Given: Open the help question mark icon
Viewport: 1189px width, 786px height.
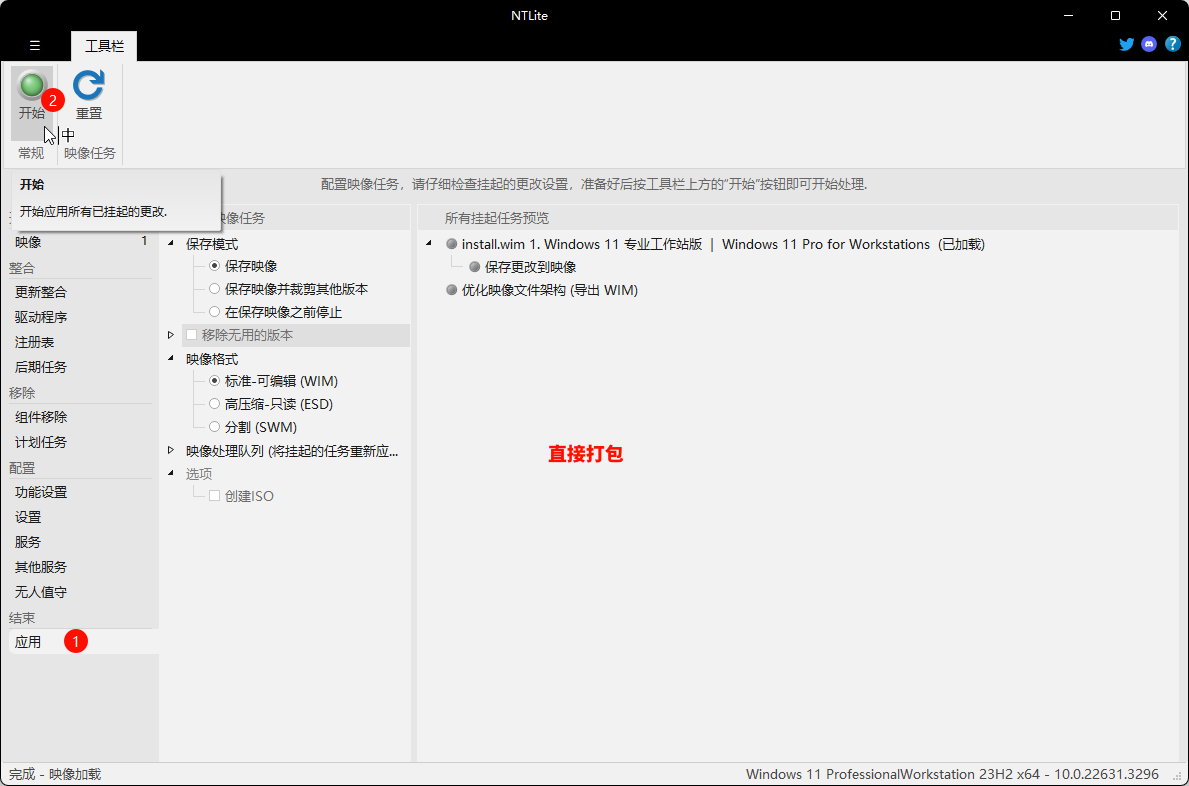Looking at the screenshot, I should pyautogui.click(x=1172, y=44).
